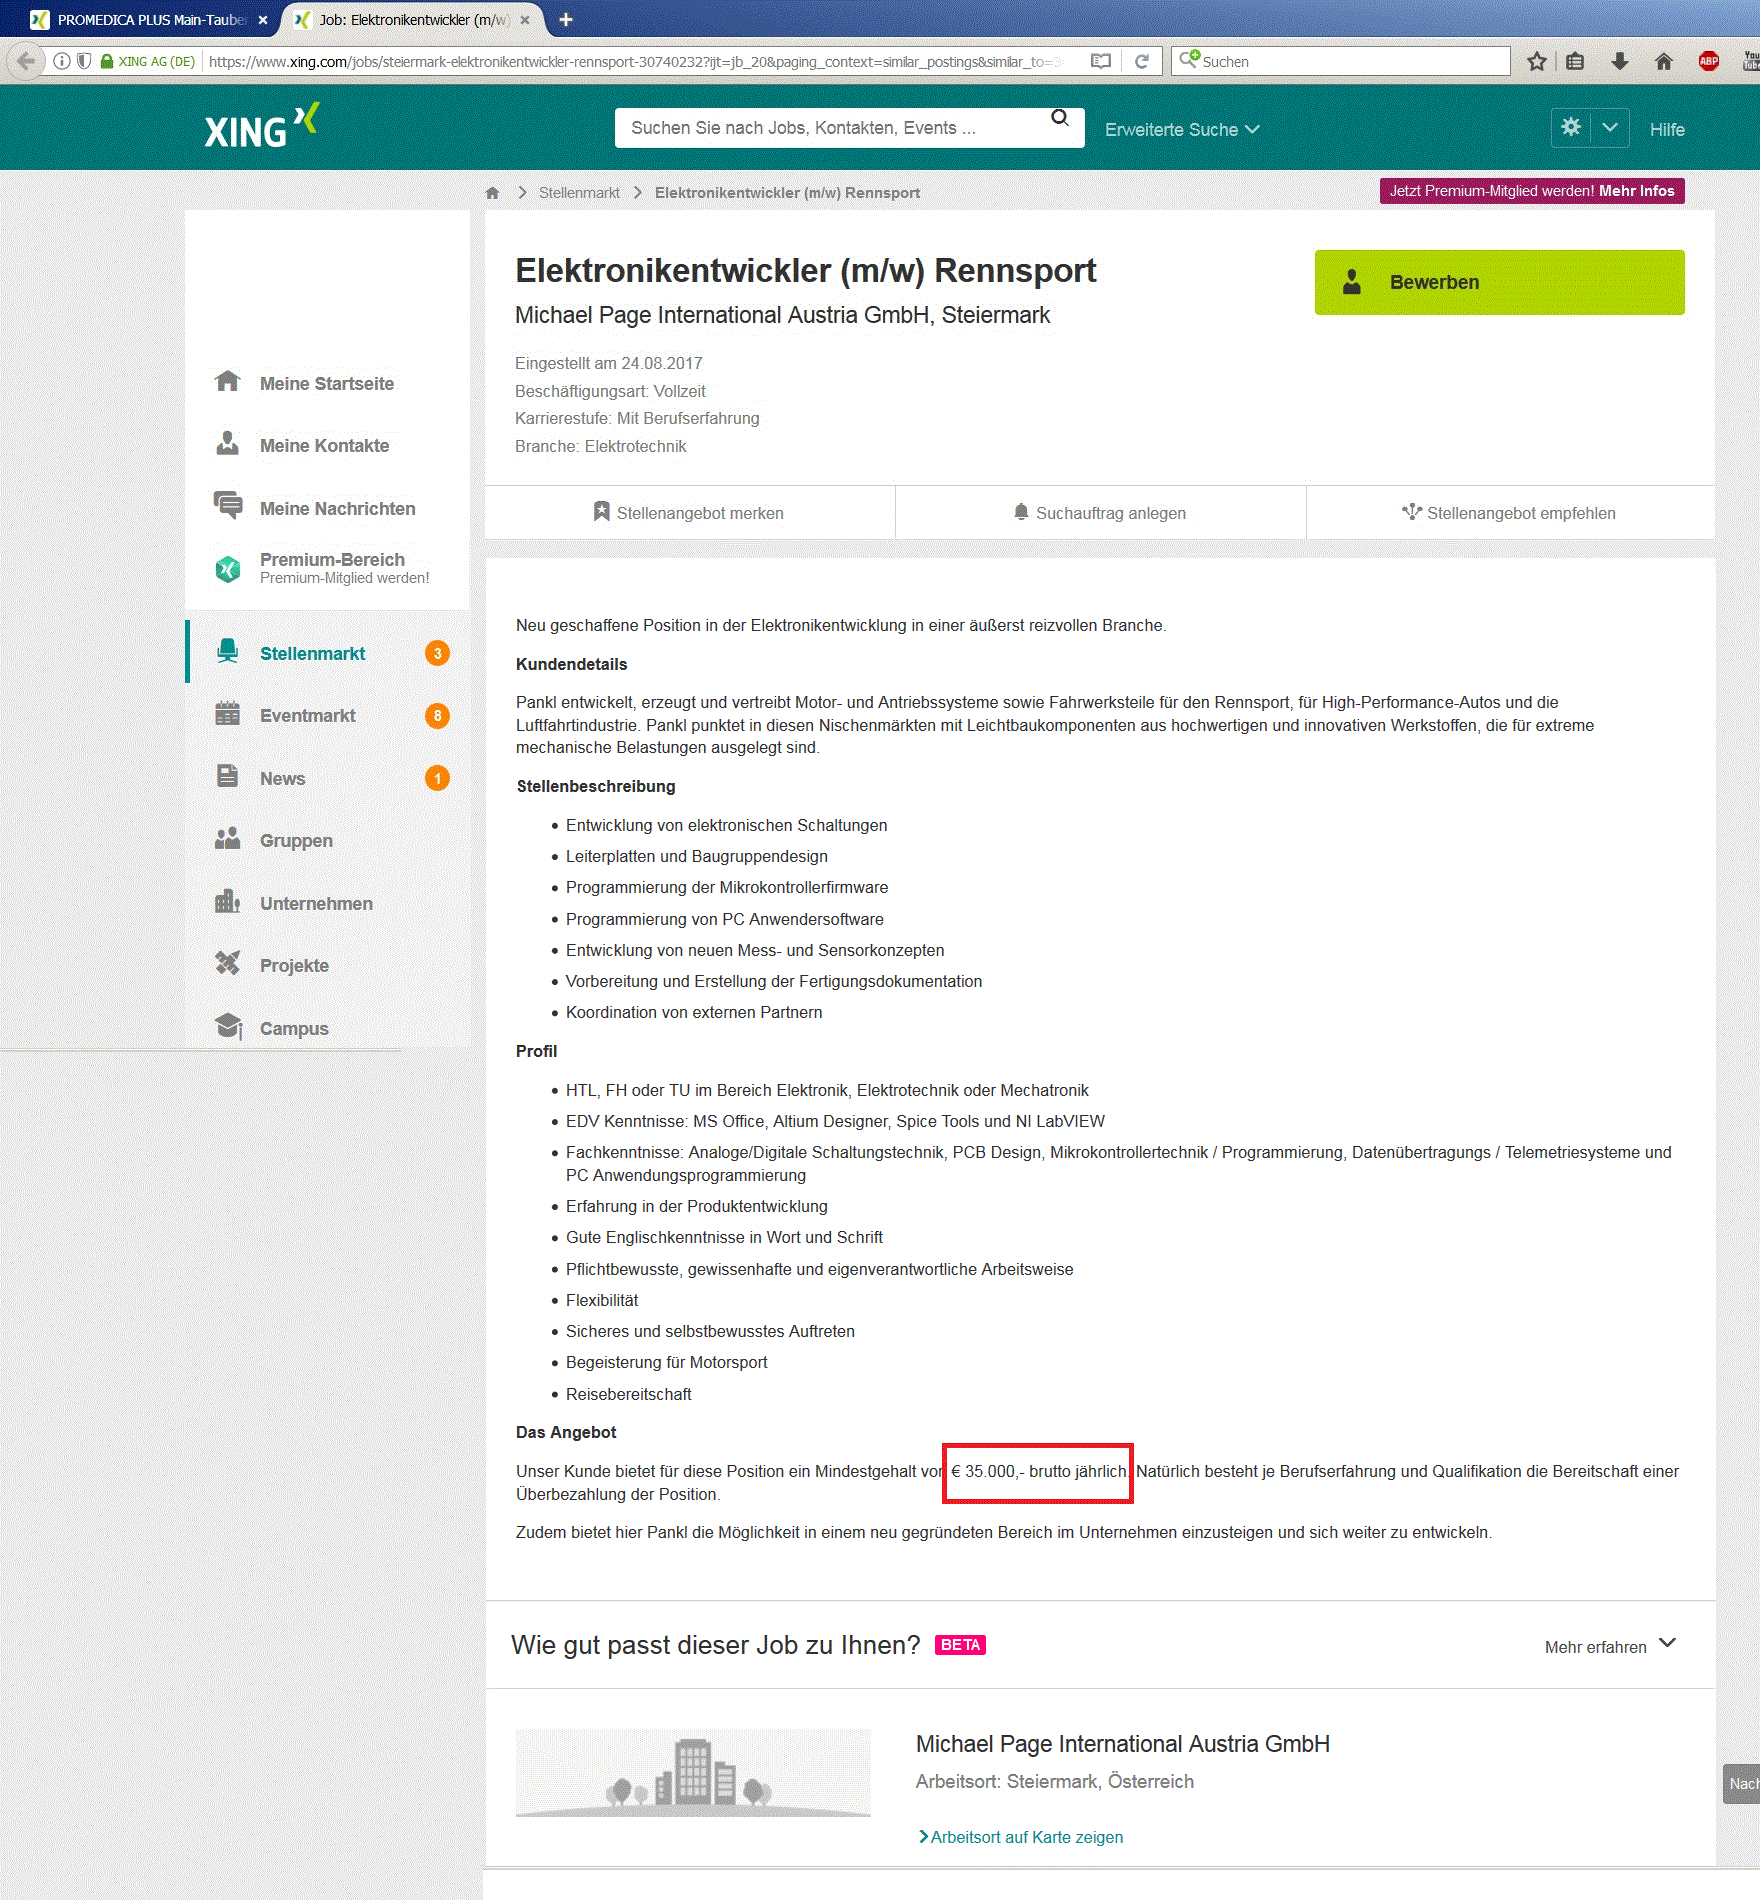
Task: Open Eventmarkt in sidebar
Action: point(307,716)
